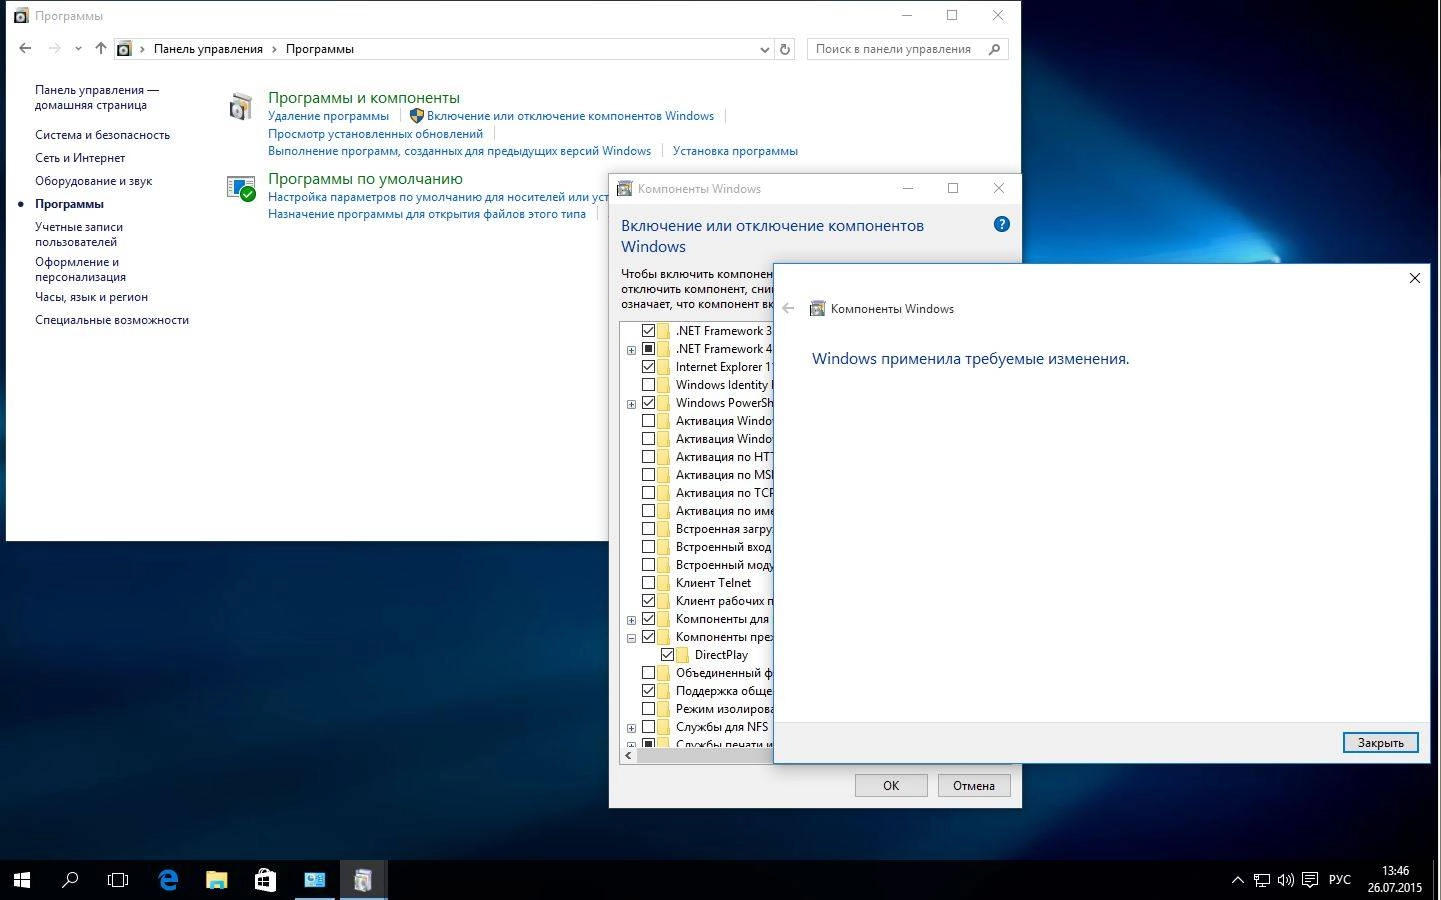
Task: Click search magnifier in Control Panel
Action: coord(994,49)
